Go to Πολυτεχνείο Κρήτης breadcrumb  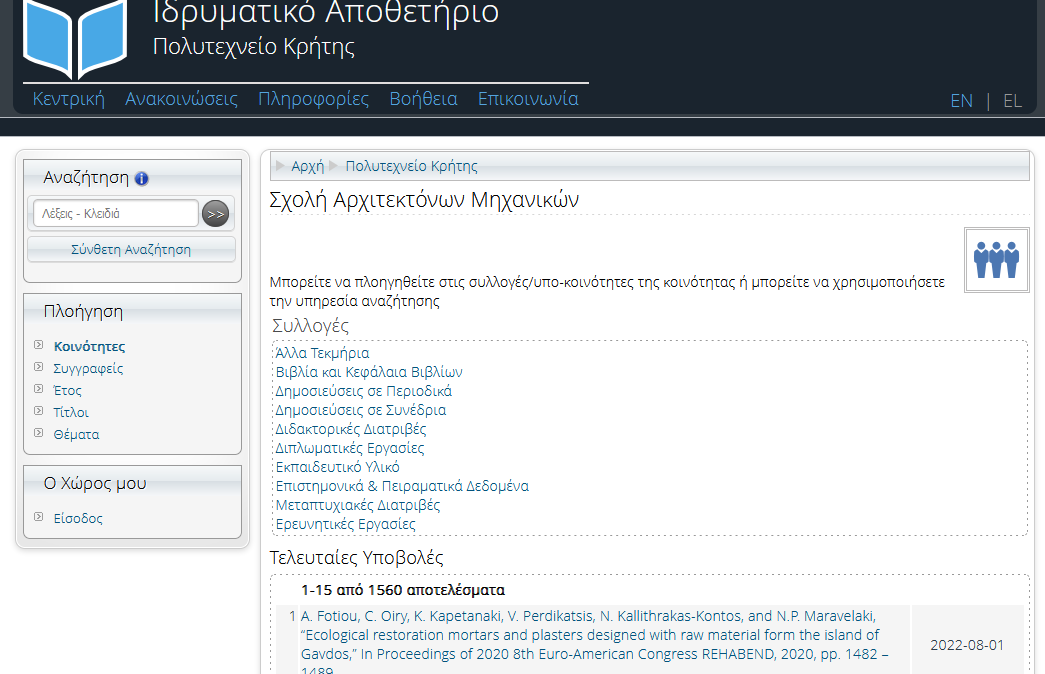(411, 166)
